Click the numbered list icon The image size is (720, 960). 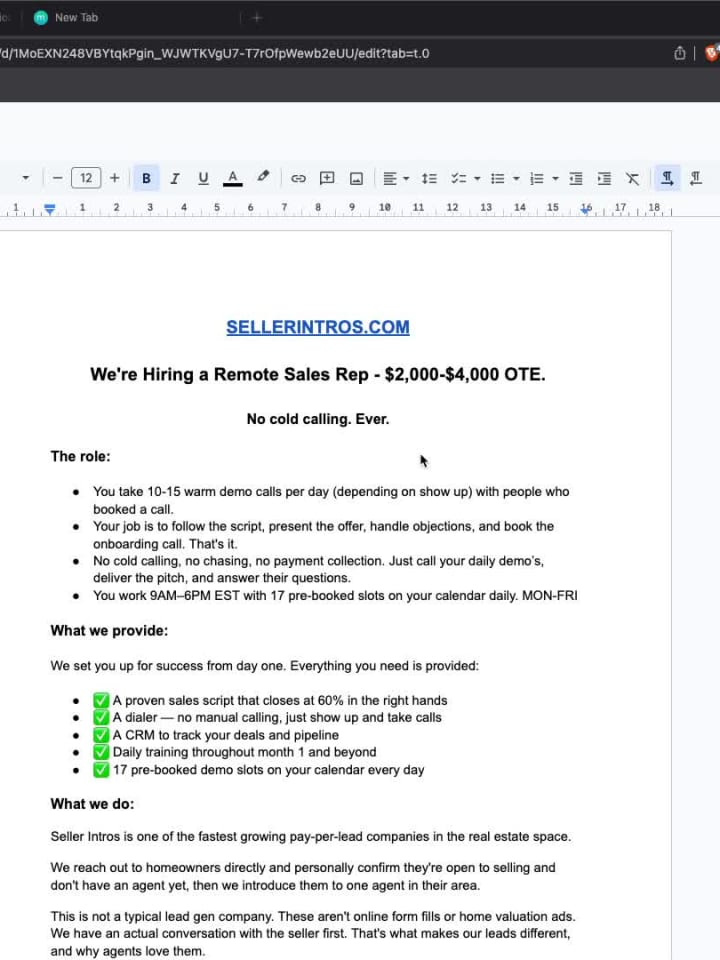click(536, 178)
